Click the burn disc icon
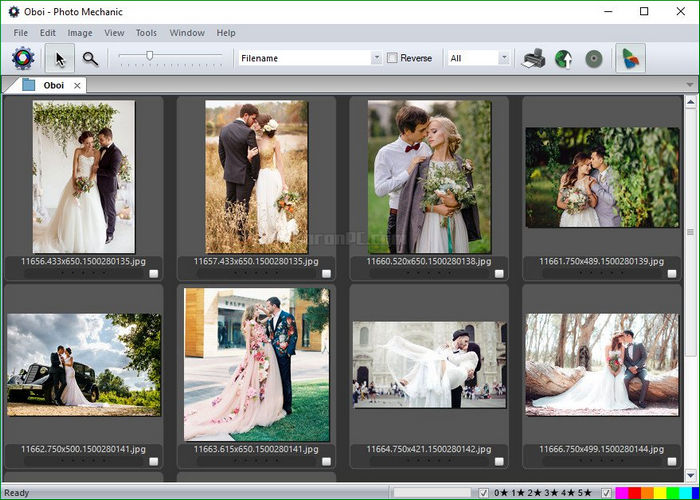The height and width of the screenshot is (500, 700). [594, 58]
